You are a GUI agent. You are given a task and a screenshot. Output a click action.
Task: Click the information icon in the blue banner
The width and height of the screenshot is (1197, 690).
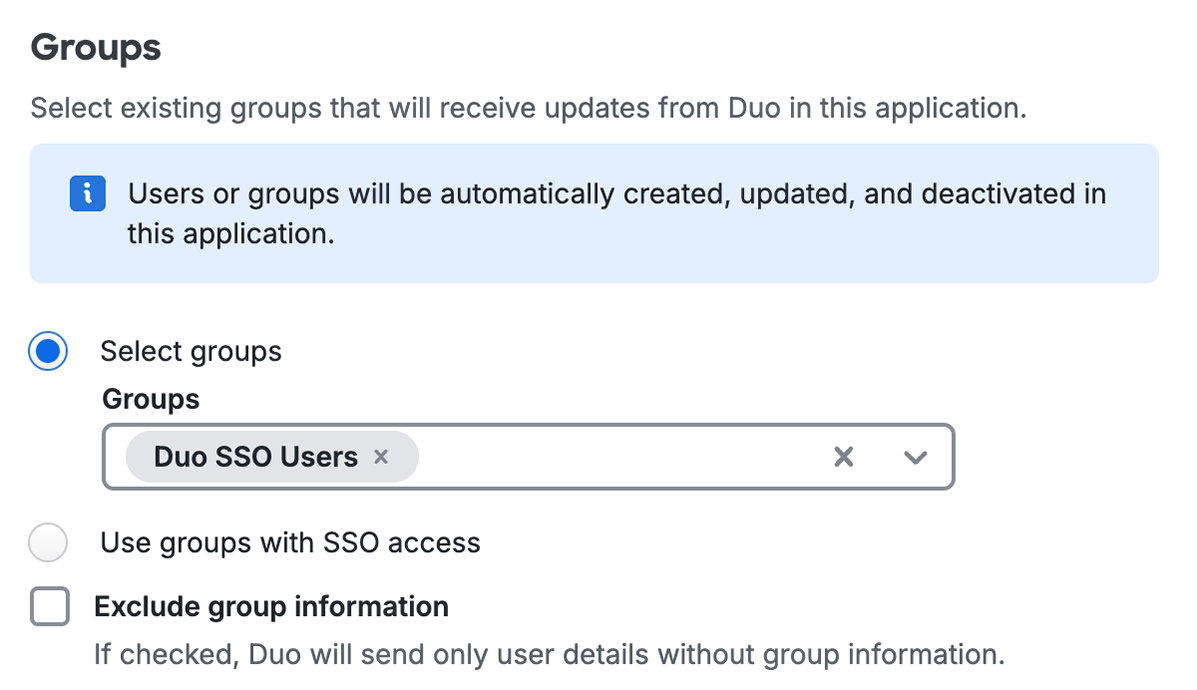[87, 193]
